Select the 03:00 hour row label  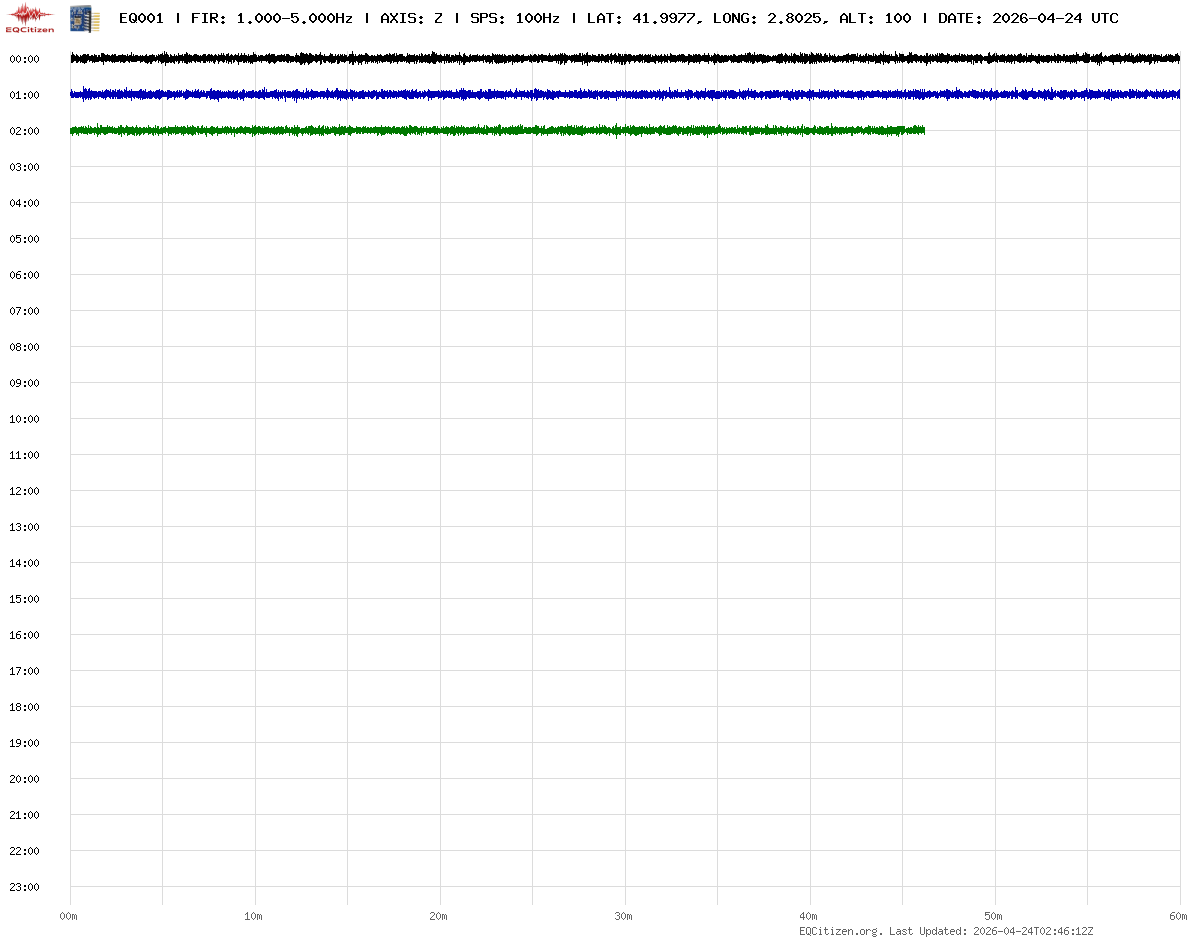pyautogui.click(x=24, y=167)
